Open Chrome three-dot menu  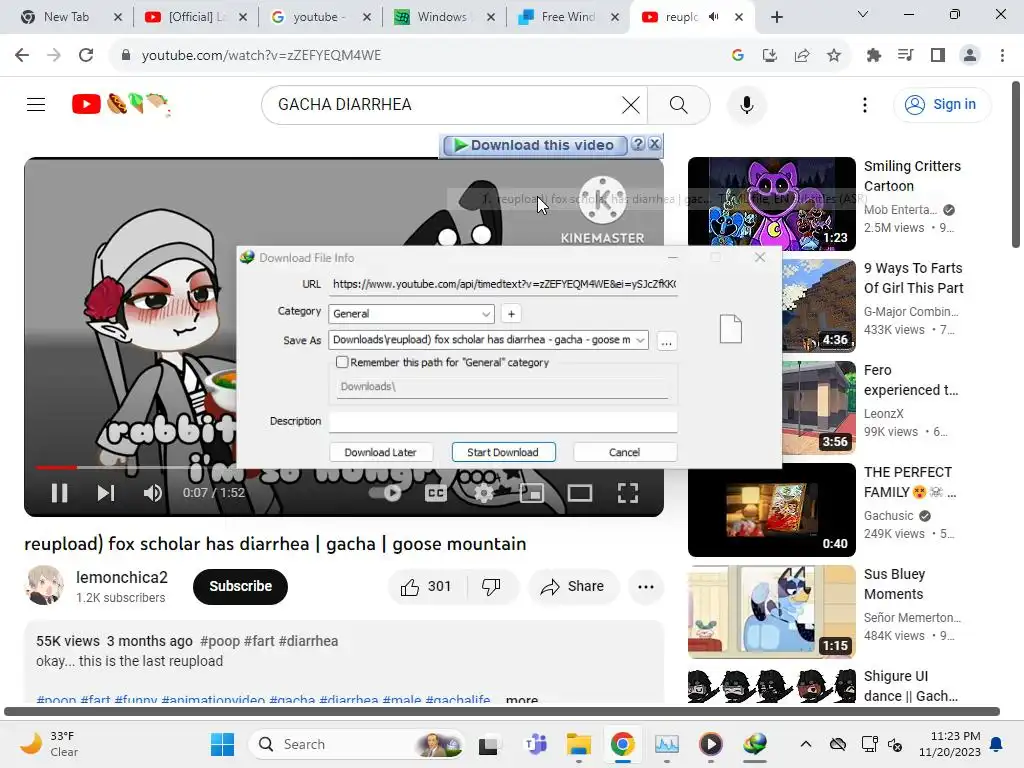[x=1002, y=56]
